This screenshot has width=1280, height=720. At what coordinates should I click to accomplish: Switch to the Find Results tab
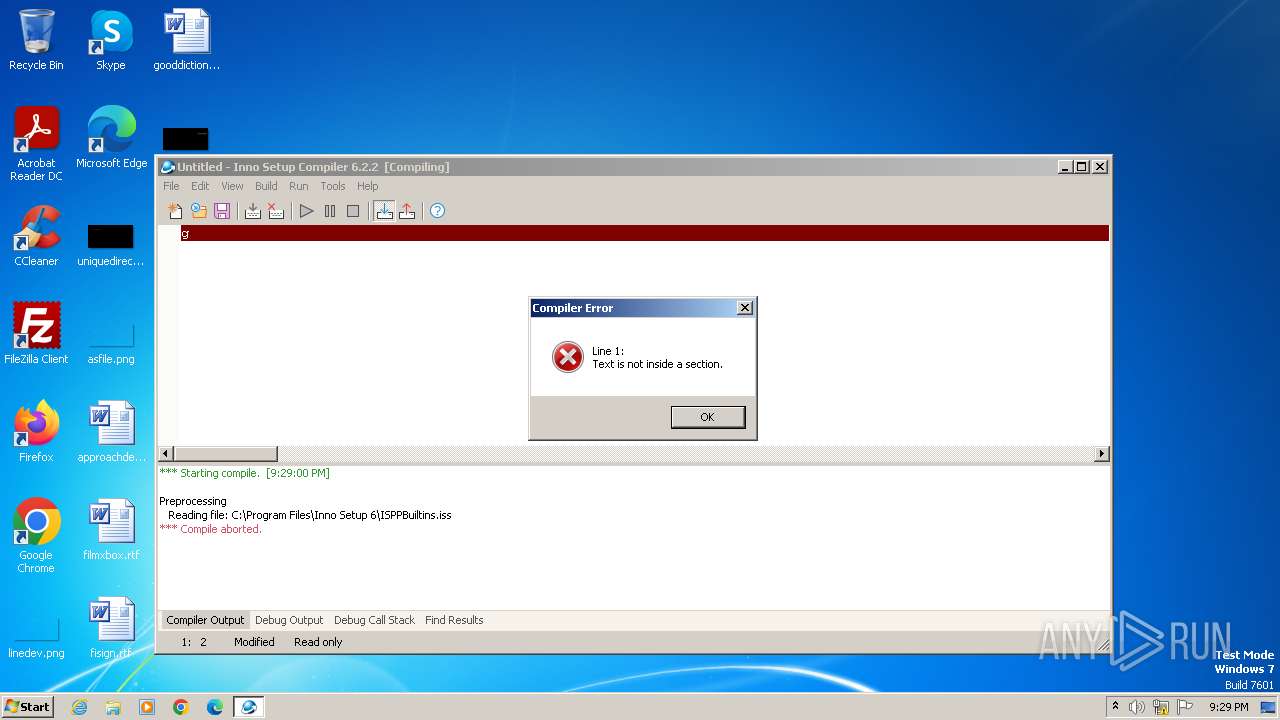[x=454, y=620]
